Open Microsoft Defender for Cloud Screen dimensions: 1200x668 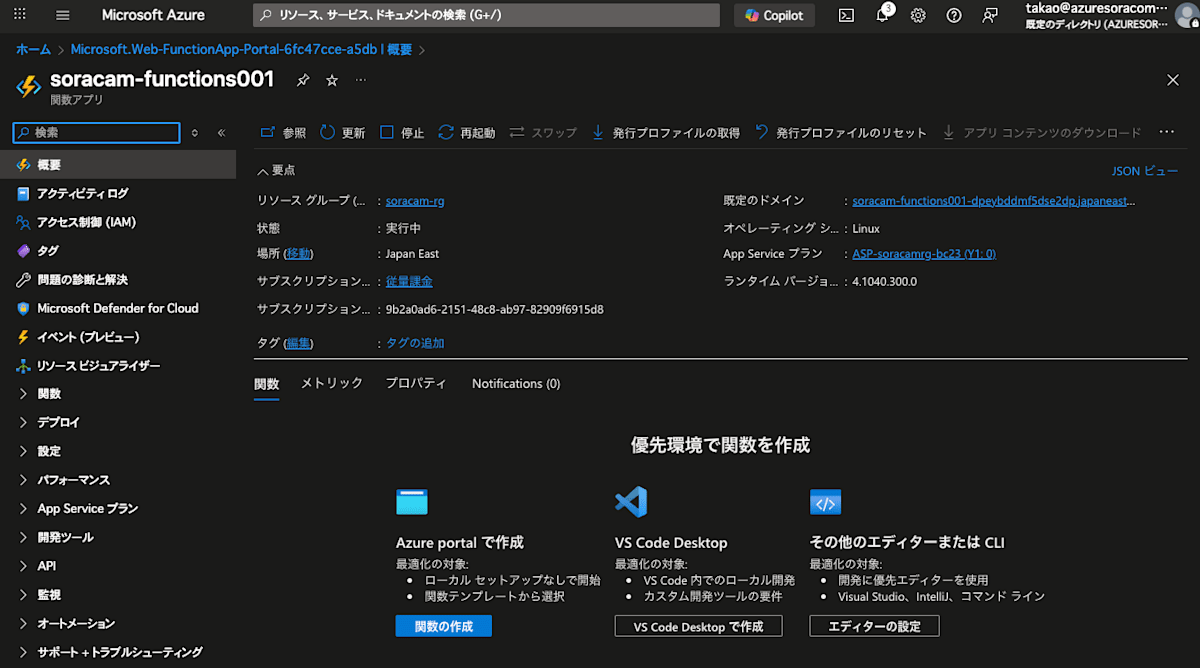click(118, 308)
